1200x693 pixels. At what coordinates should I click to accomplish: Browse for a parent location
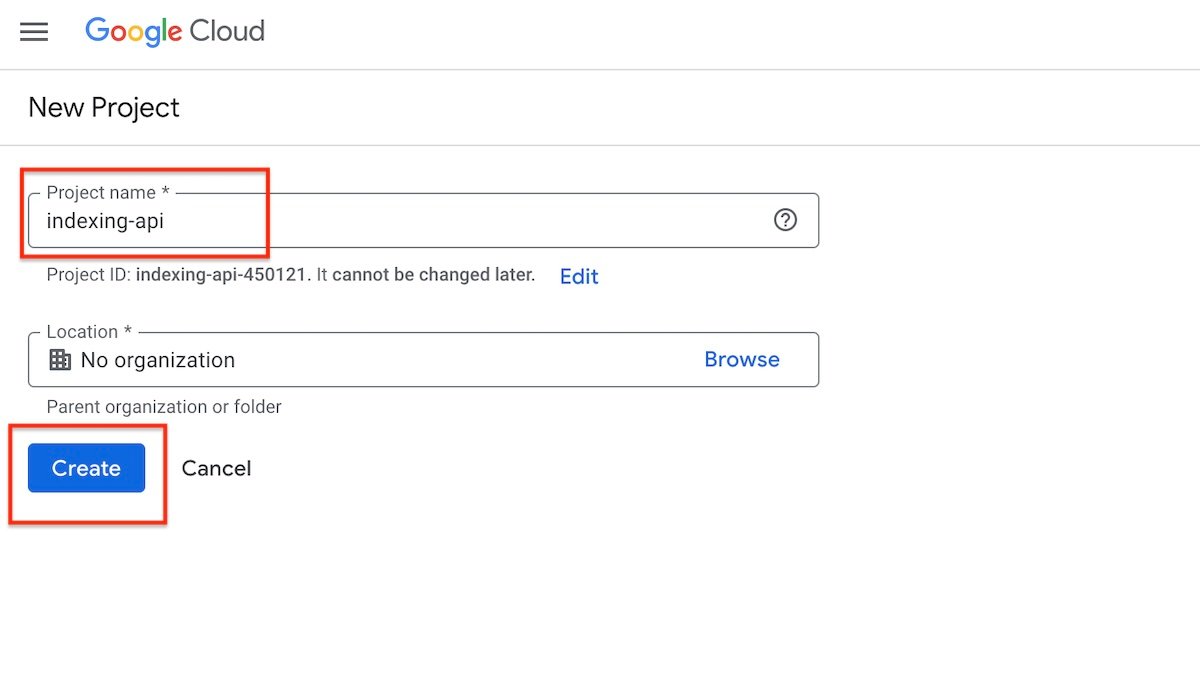tap(742, 360)
